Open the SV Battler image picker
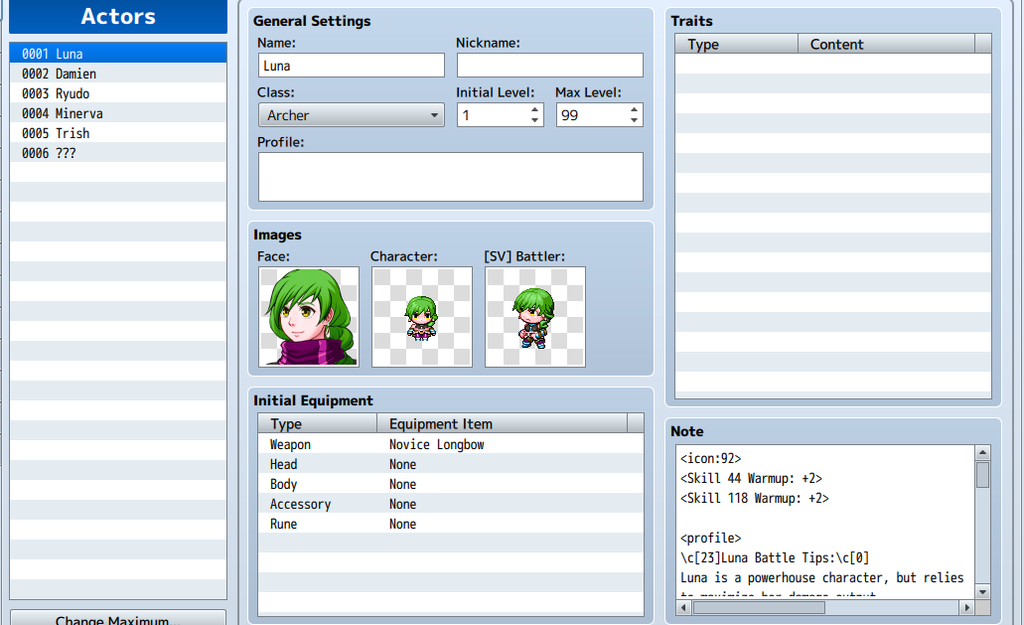This screenshot has height=625, width=1024. coord(535,316)
